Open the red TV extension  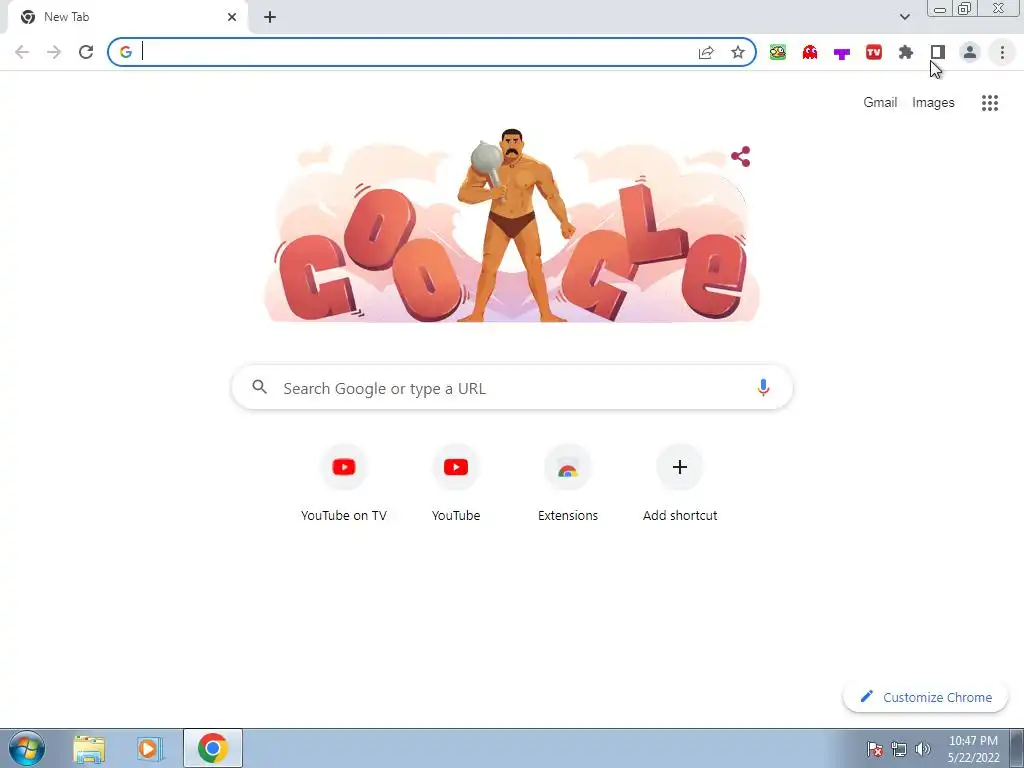[x=874, y=52]
